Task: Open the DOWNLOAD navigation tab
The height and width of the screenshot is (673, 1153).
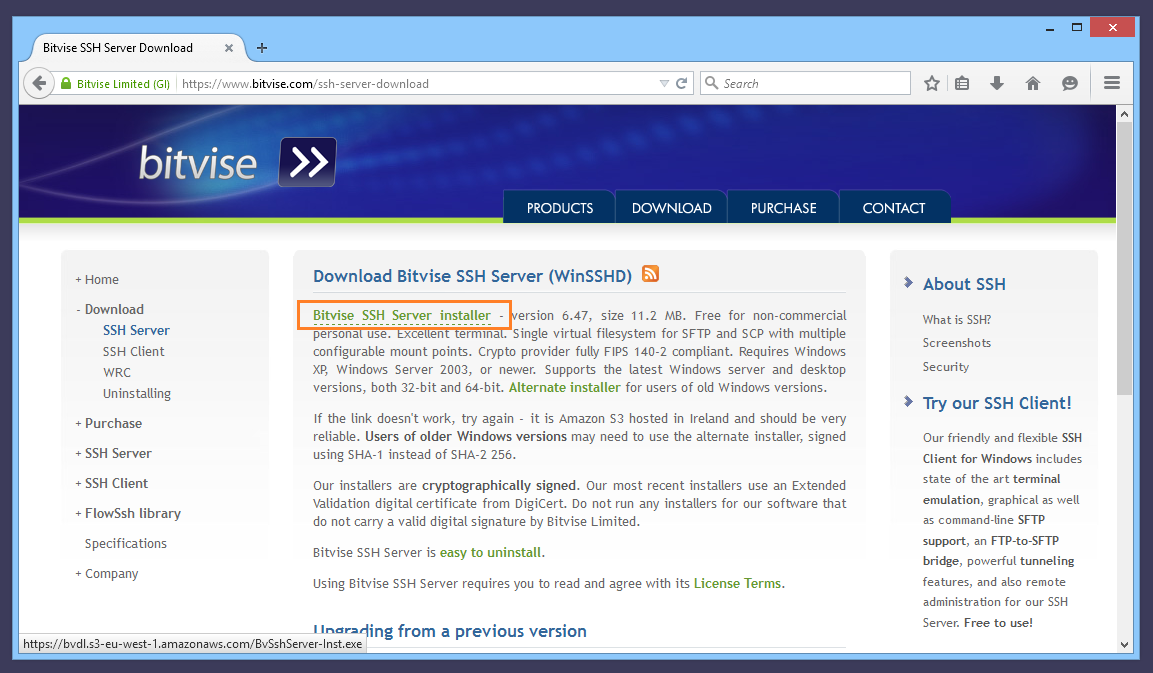Action: 671,207
